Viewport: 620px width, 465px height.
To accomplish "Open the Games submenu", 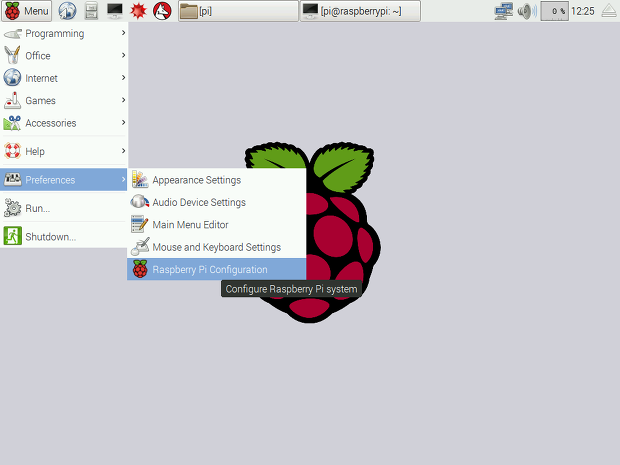I will coord(64,100).
